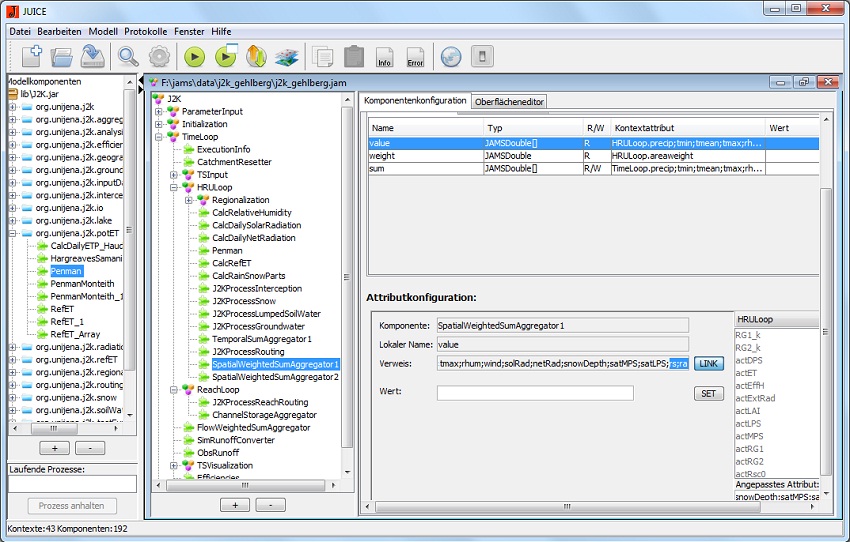This screenshot has height=542, width=850.
Task: Expand the org.unijena.j2k.lake library node
Action: click(12, 220)
